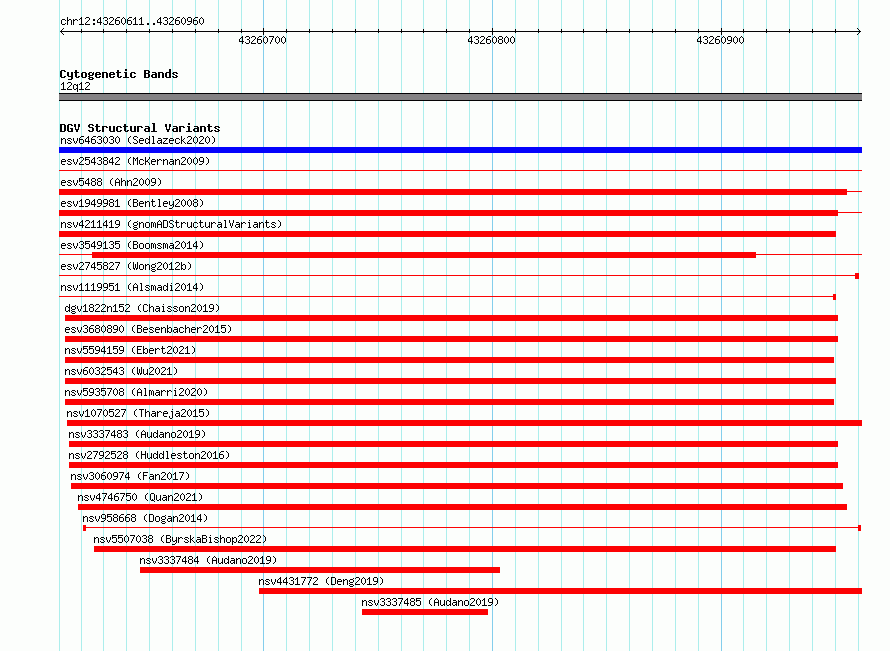Open esv2543842 (McKernan2009) variant
The width and height of the screenshot is (890, 651).
[135, 161]
